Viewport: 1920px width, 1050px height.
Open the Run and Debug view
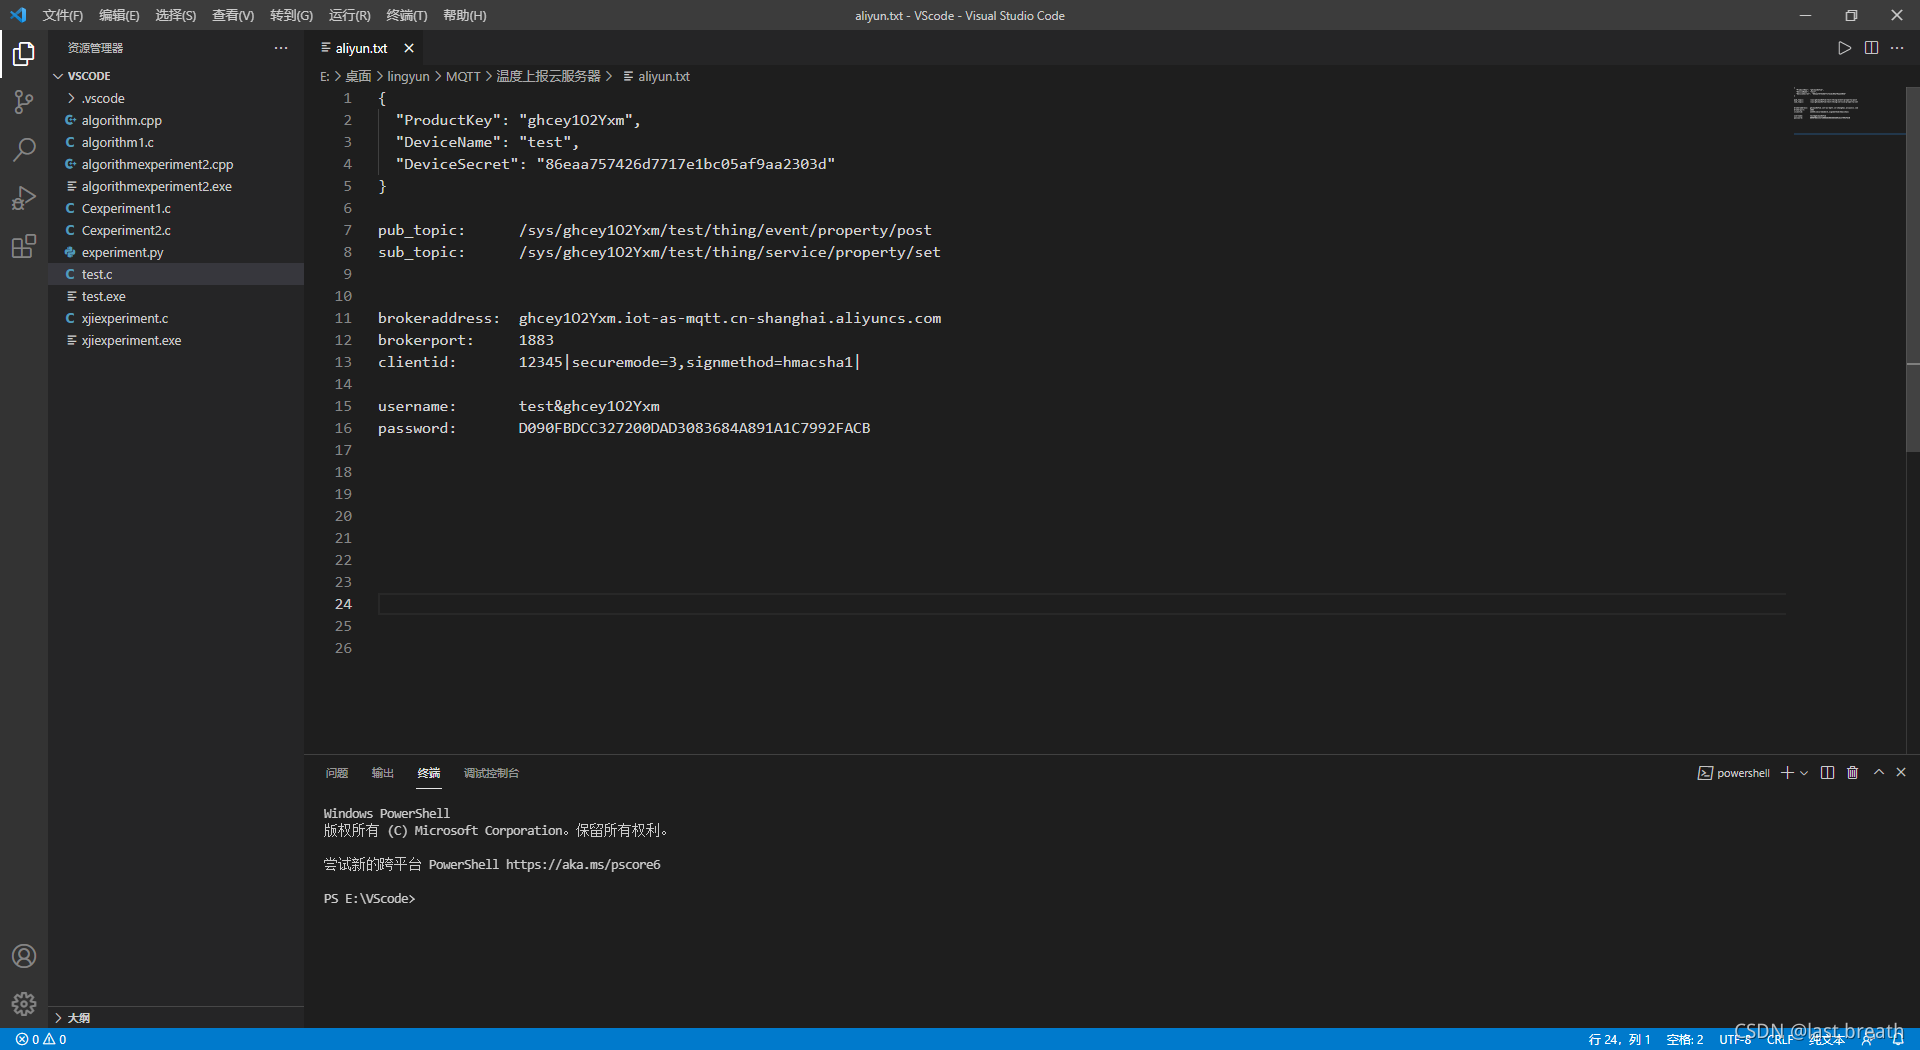24,198
